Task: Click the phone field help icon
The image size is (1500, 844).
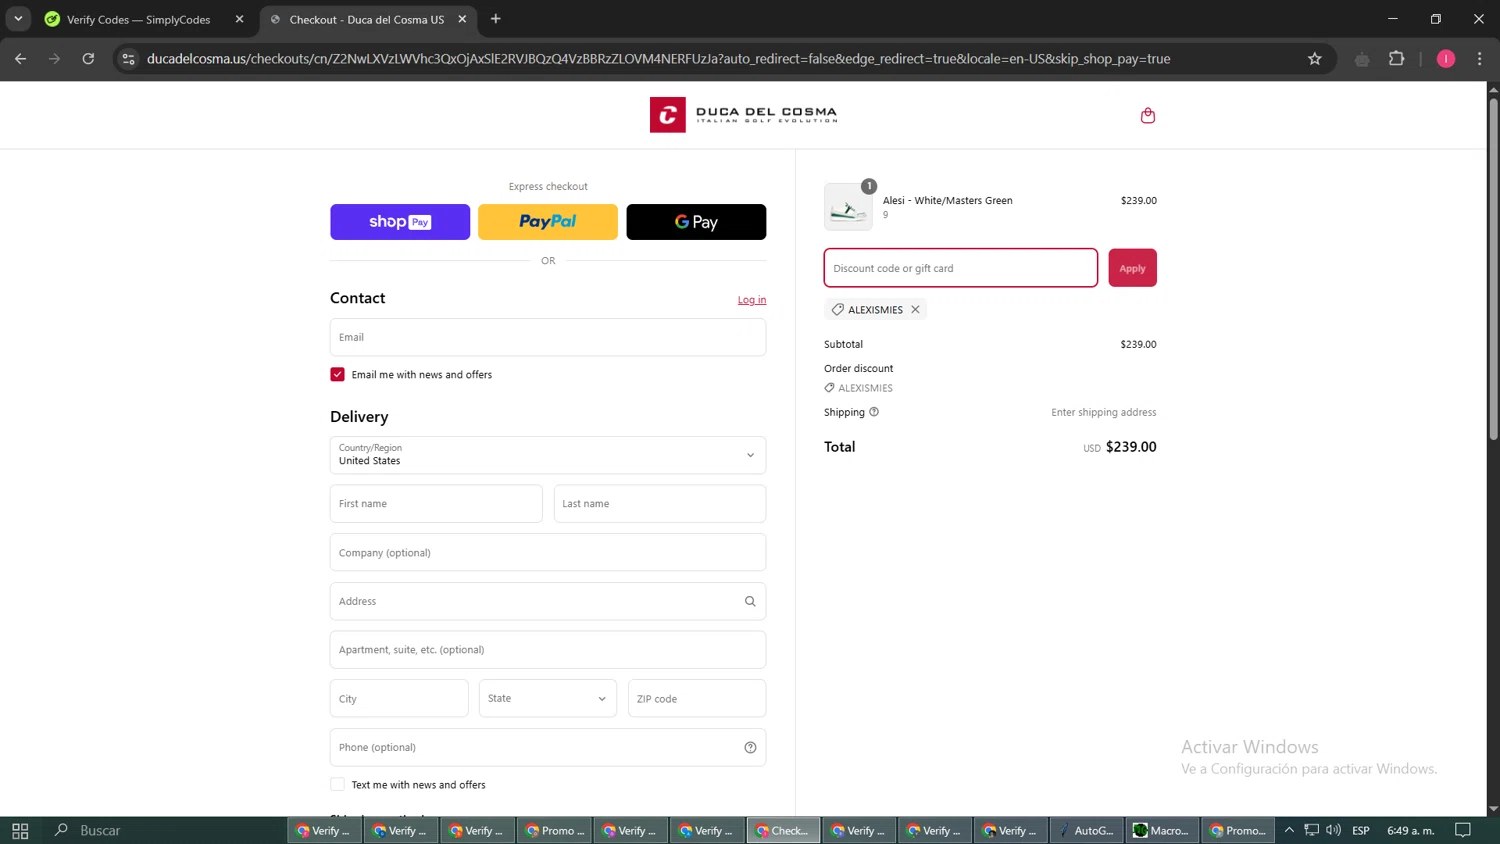Action: pyautogui.click(x=750, y=748)
